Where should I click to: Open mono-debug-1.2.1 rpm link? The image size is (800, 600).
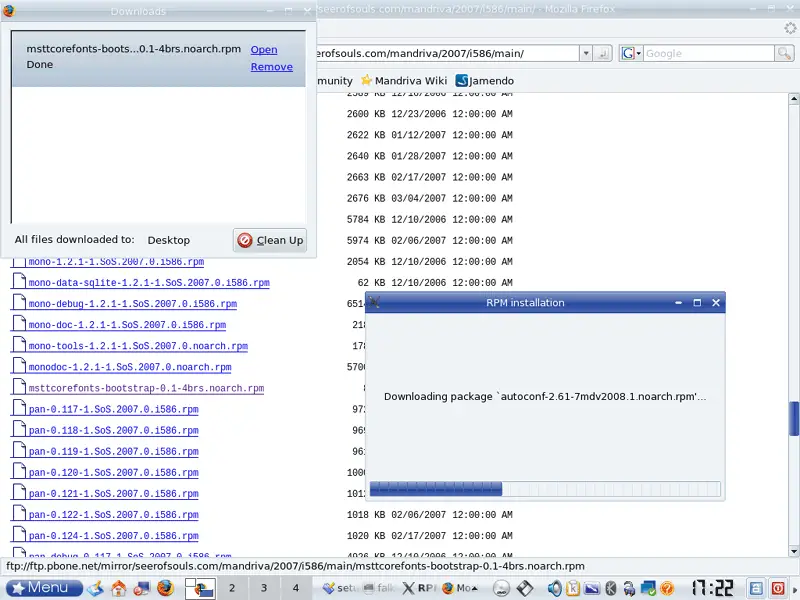(x=133, y=304)
